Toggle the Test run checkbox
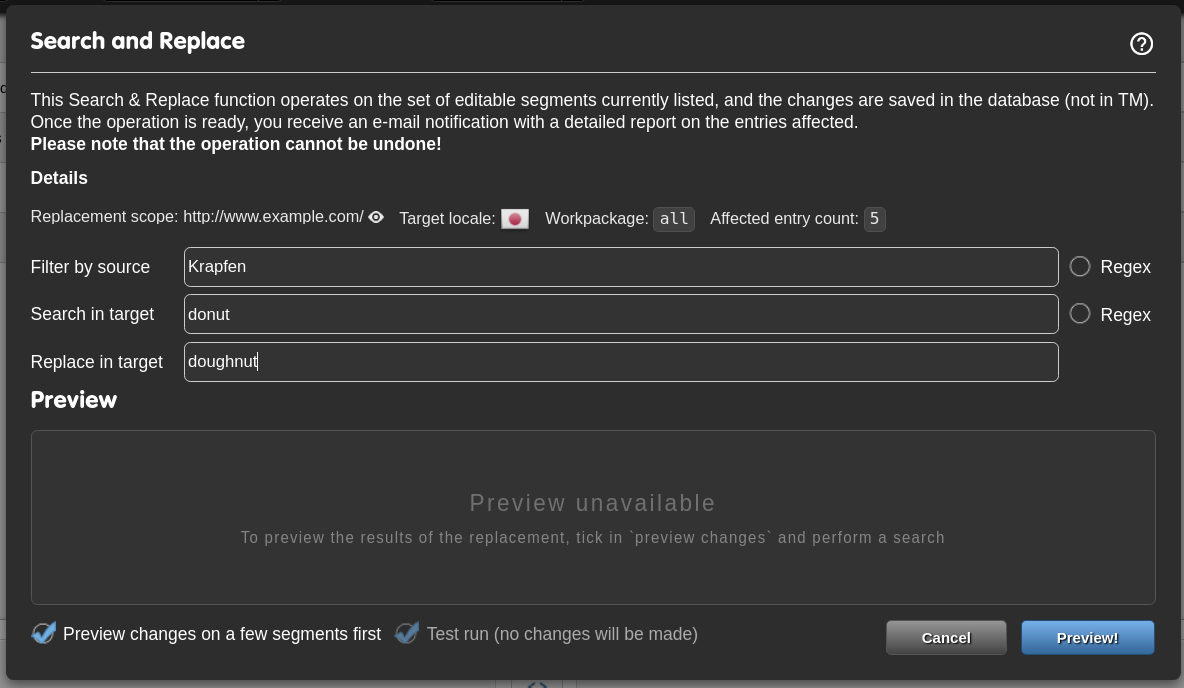Screen dimensions: 1184x688 tap(407, 633)
